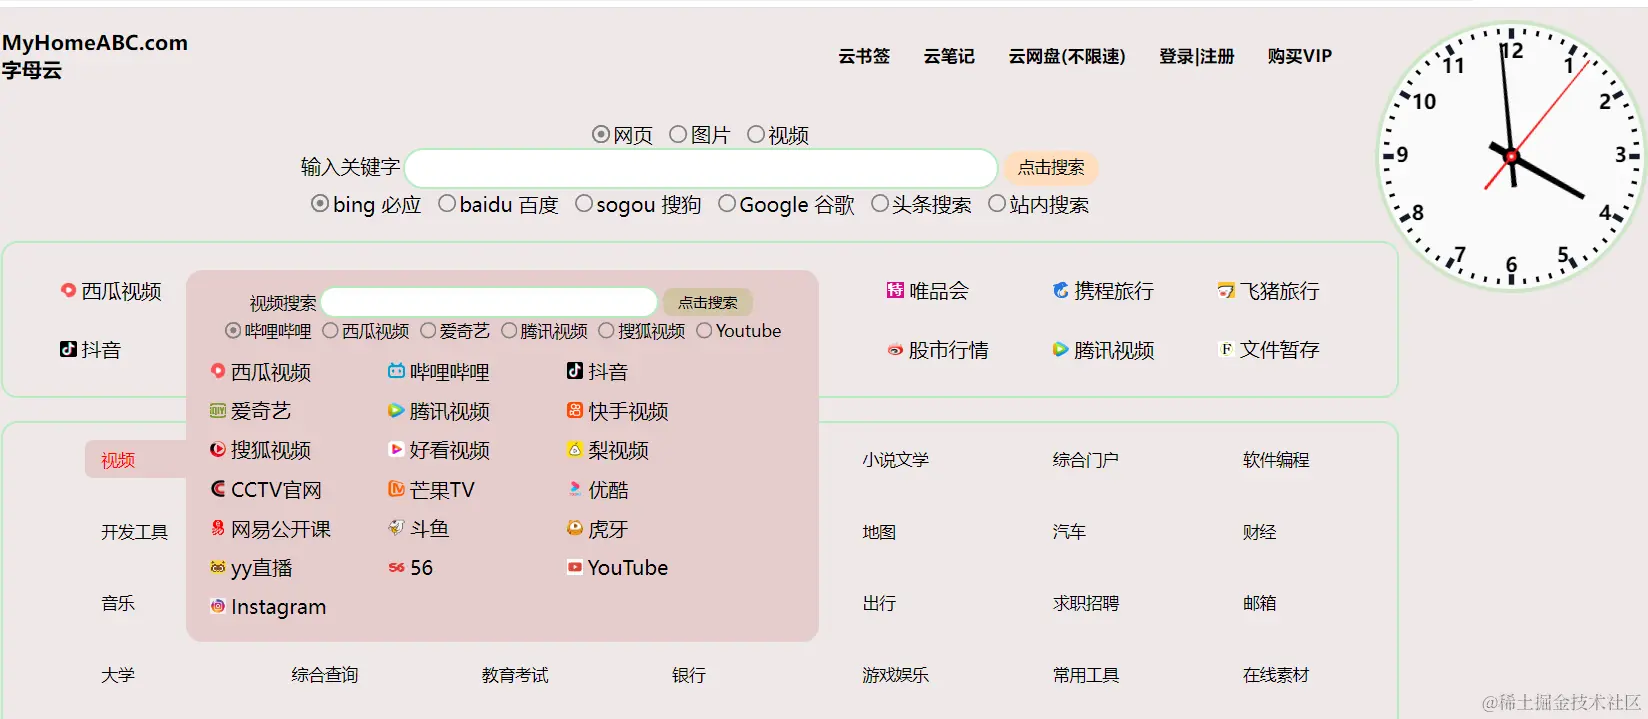Open the 携程旅行 shortcut icon
Viewport: 1648px width, 719px height.
(1061, 290)
